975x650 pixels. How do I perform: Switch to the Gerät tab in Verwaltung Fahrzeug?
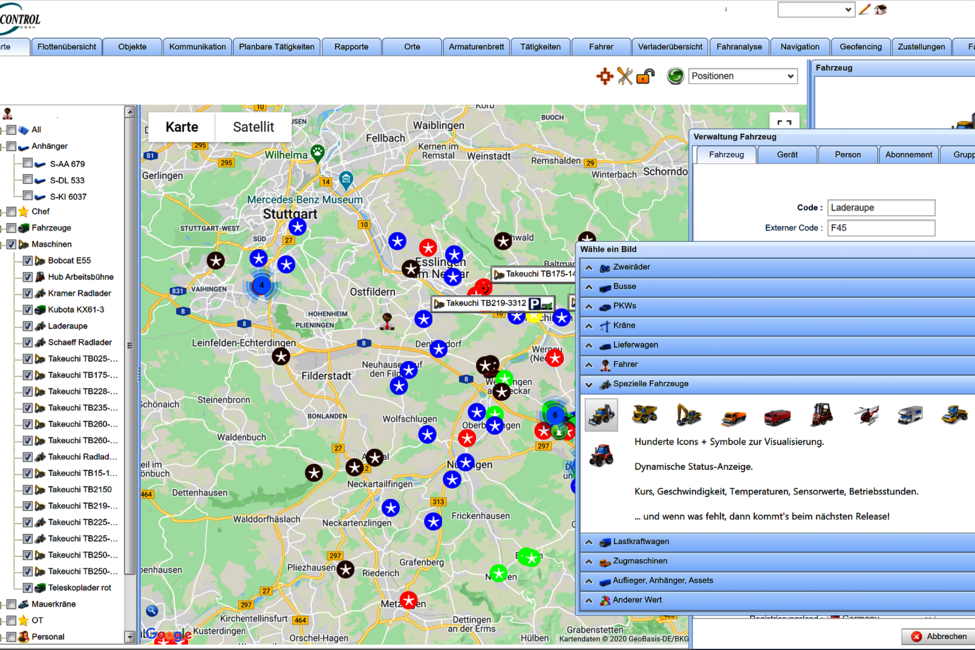click(x=787, y=155)
